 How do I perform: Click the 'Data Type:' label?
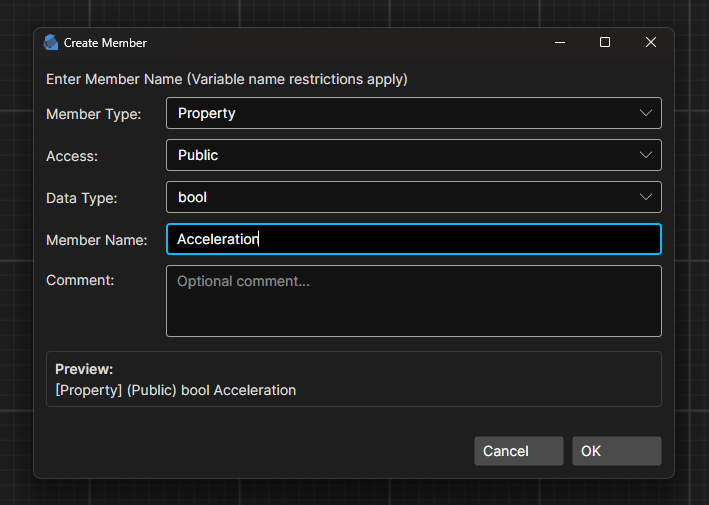point(82,198)
